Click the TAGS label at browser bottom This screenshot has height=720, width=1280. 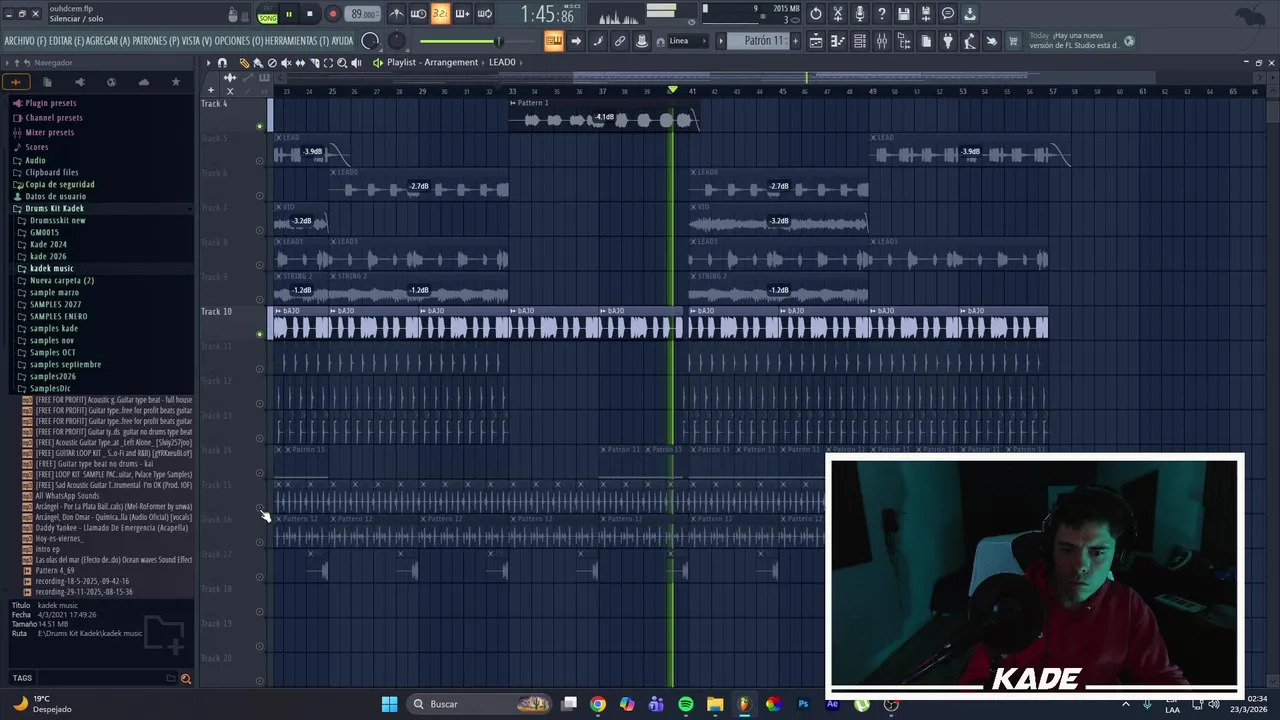pyautogui.click(x=22, y=678)
